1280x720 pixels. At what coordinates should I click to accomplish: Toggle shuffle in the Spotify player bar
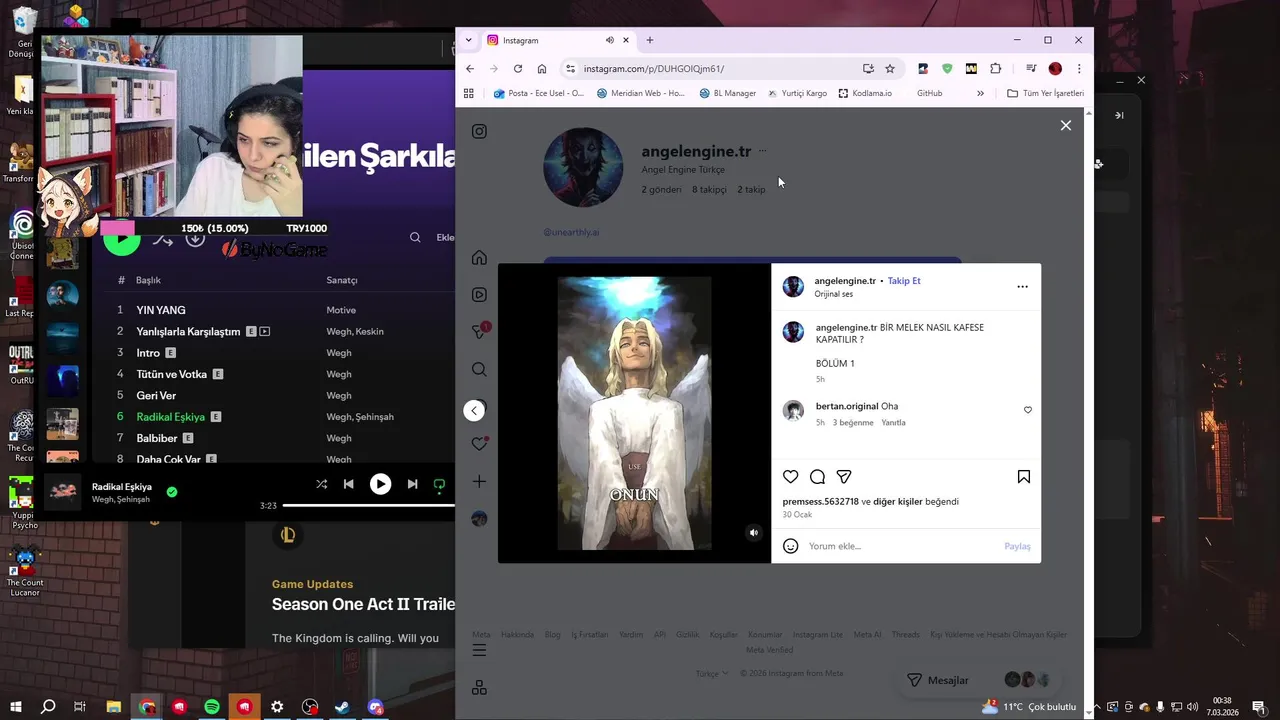click(321, 484)
